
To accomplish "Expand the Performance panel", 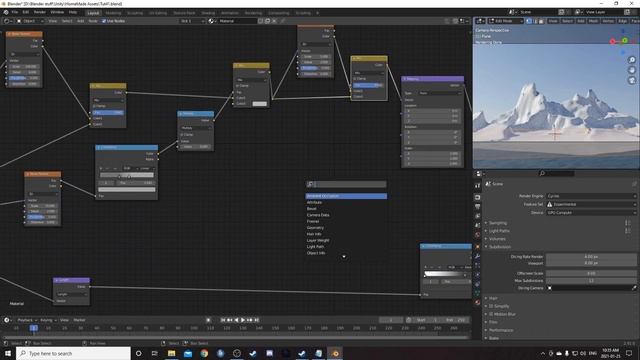I will [x=501, y=330].
